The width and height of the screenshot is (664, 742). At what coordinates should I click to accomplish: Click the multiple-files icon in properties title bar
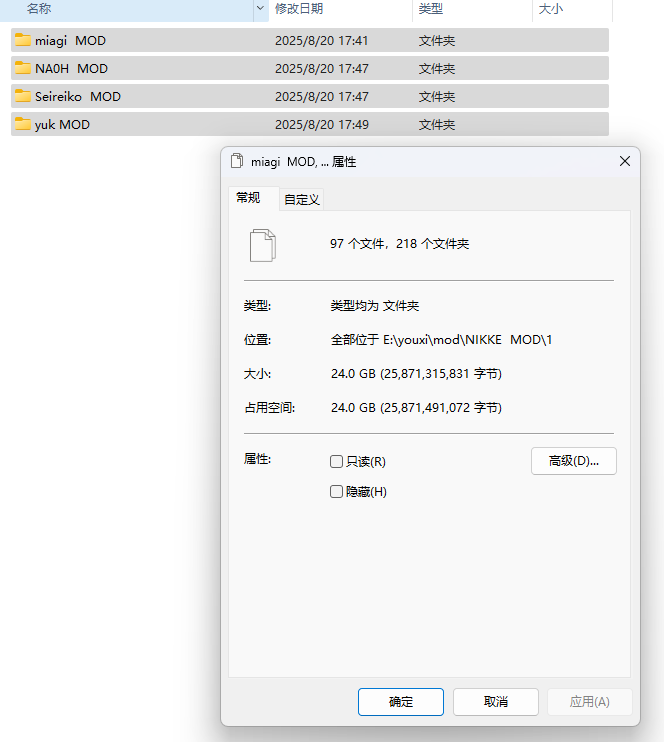click(x=237, y=161)
